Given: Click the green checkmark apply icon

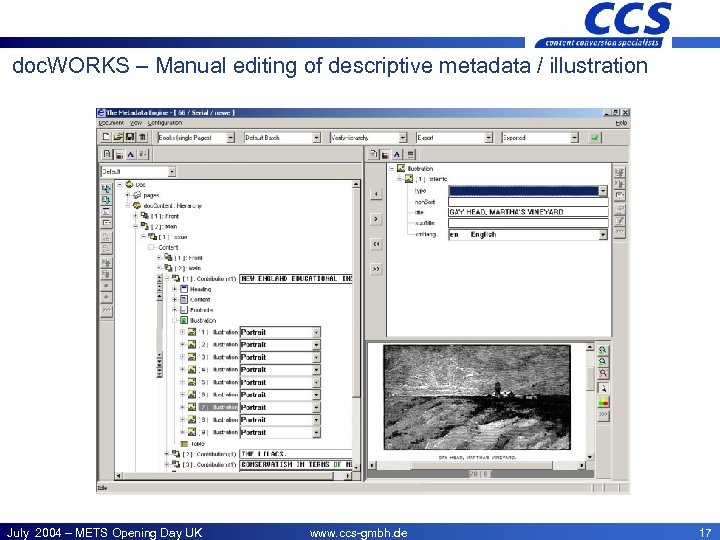Looking at the screenshot, I should click(x=596, y=137).
